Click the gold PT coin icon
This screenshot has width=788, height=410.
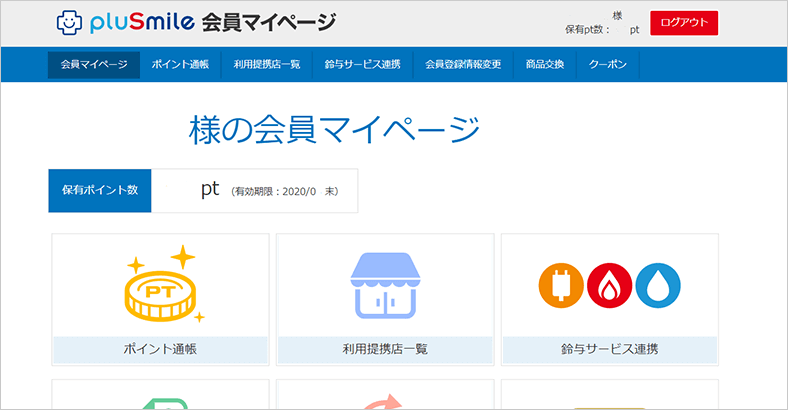(x=164, y=284)
